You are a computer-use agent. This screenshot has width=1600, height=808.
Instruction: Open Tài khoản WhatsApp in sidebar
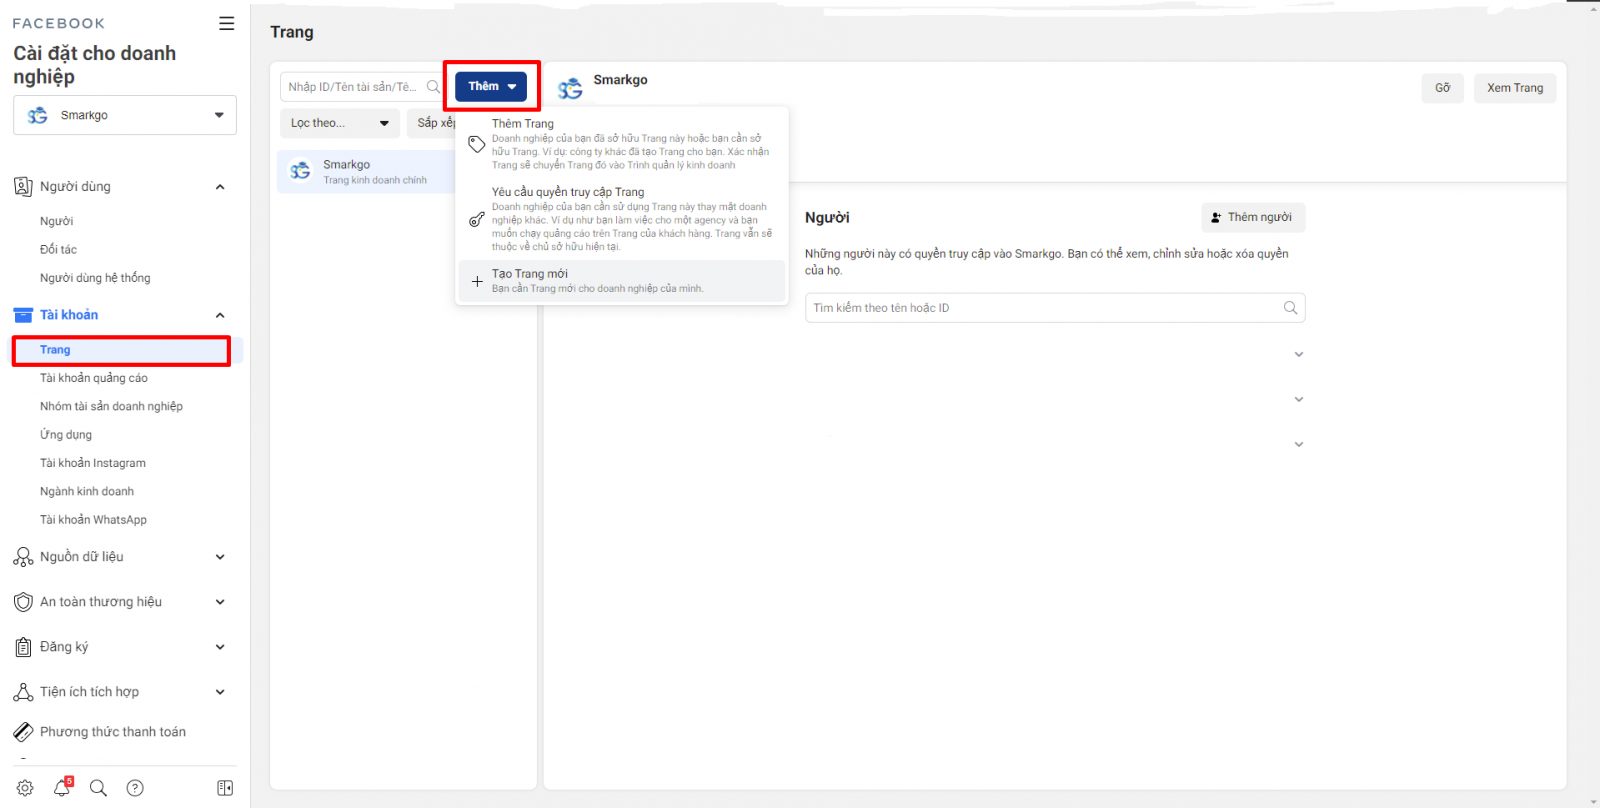coord(93,520)
